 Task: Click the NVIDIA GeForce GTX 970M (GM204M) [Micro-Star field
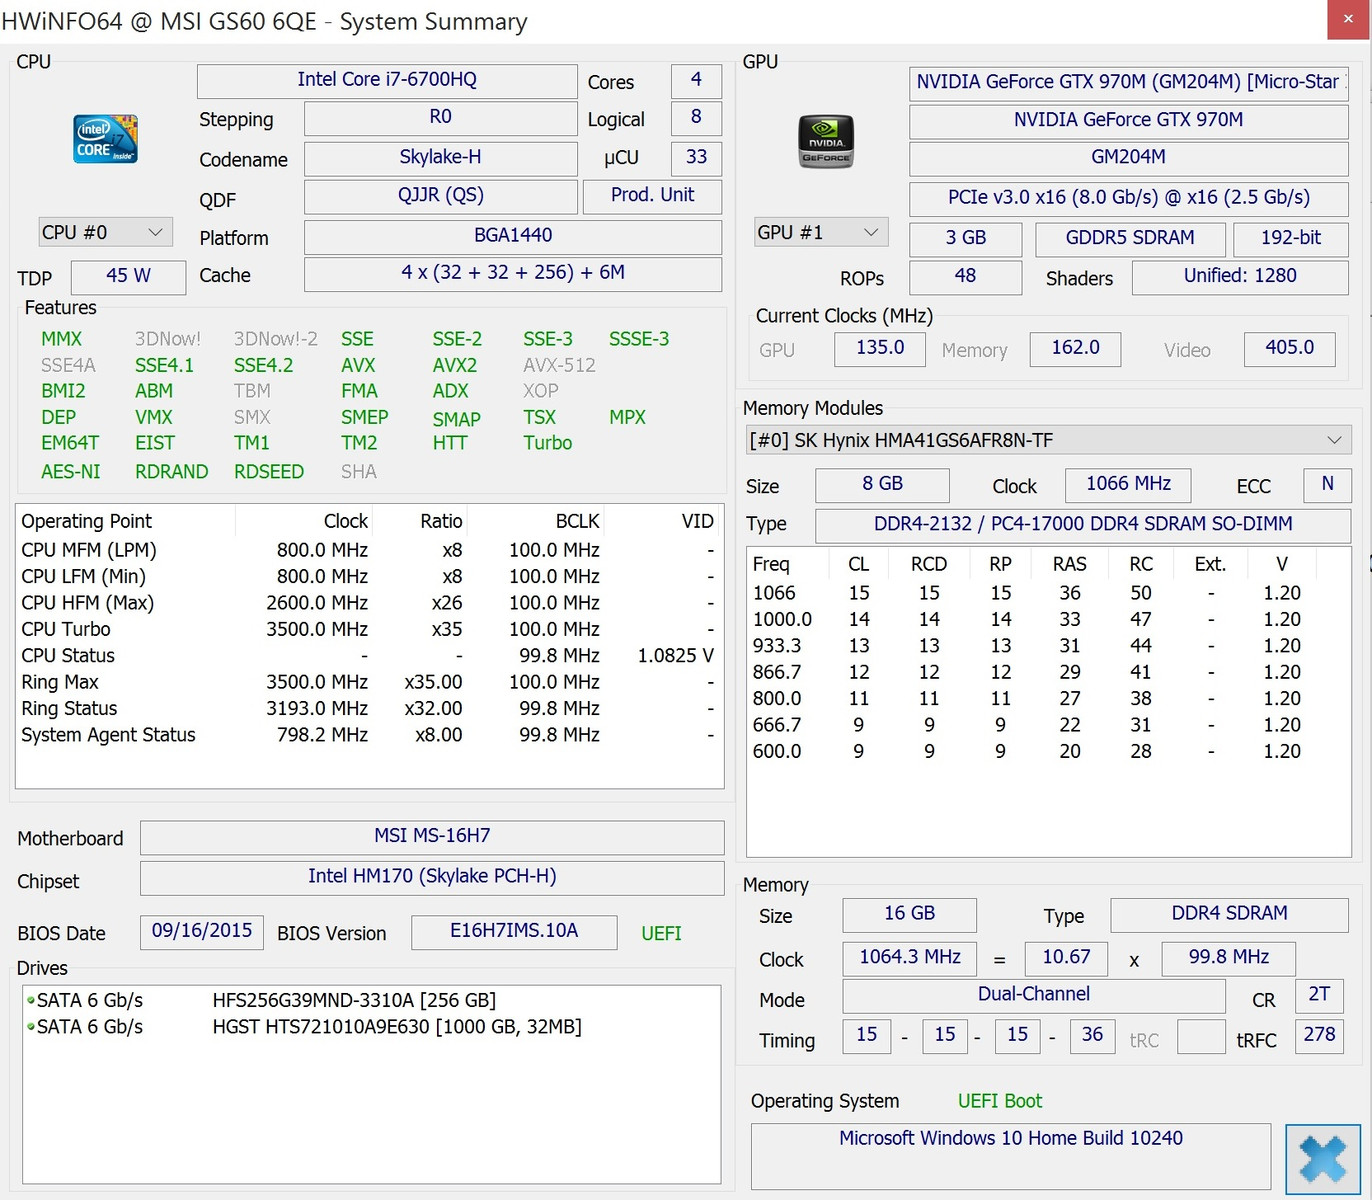click(1128, 82)
